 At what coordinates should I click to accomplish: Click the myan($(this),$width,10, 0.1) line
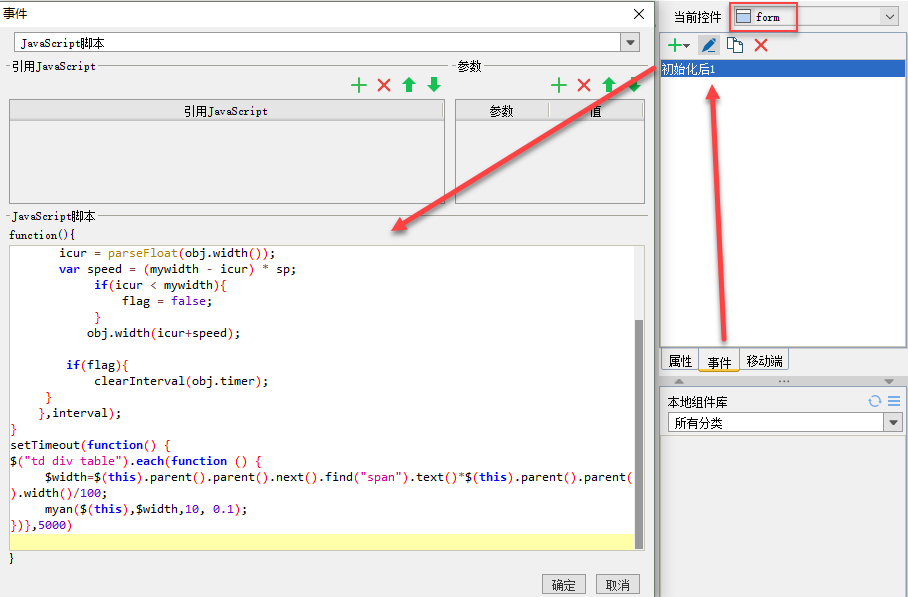146,509
